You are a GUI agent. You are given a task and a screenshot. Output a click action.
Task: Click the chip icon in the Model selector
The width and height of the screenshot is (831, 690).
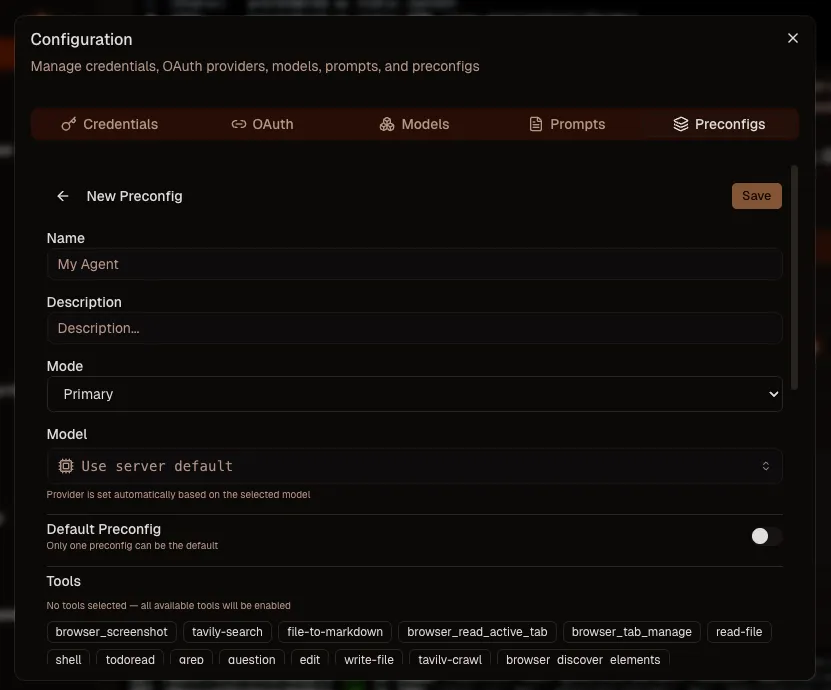pyautogui.click(x=66, y=466)
